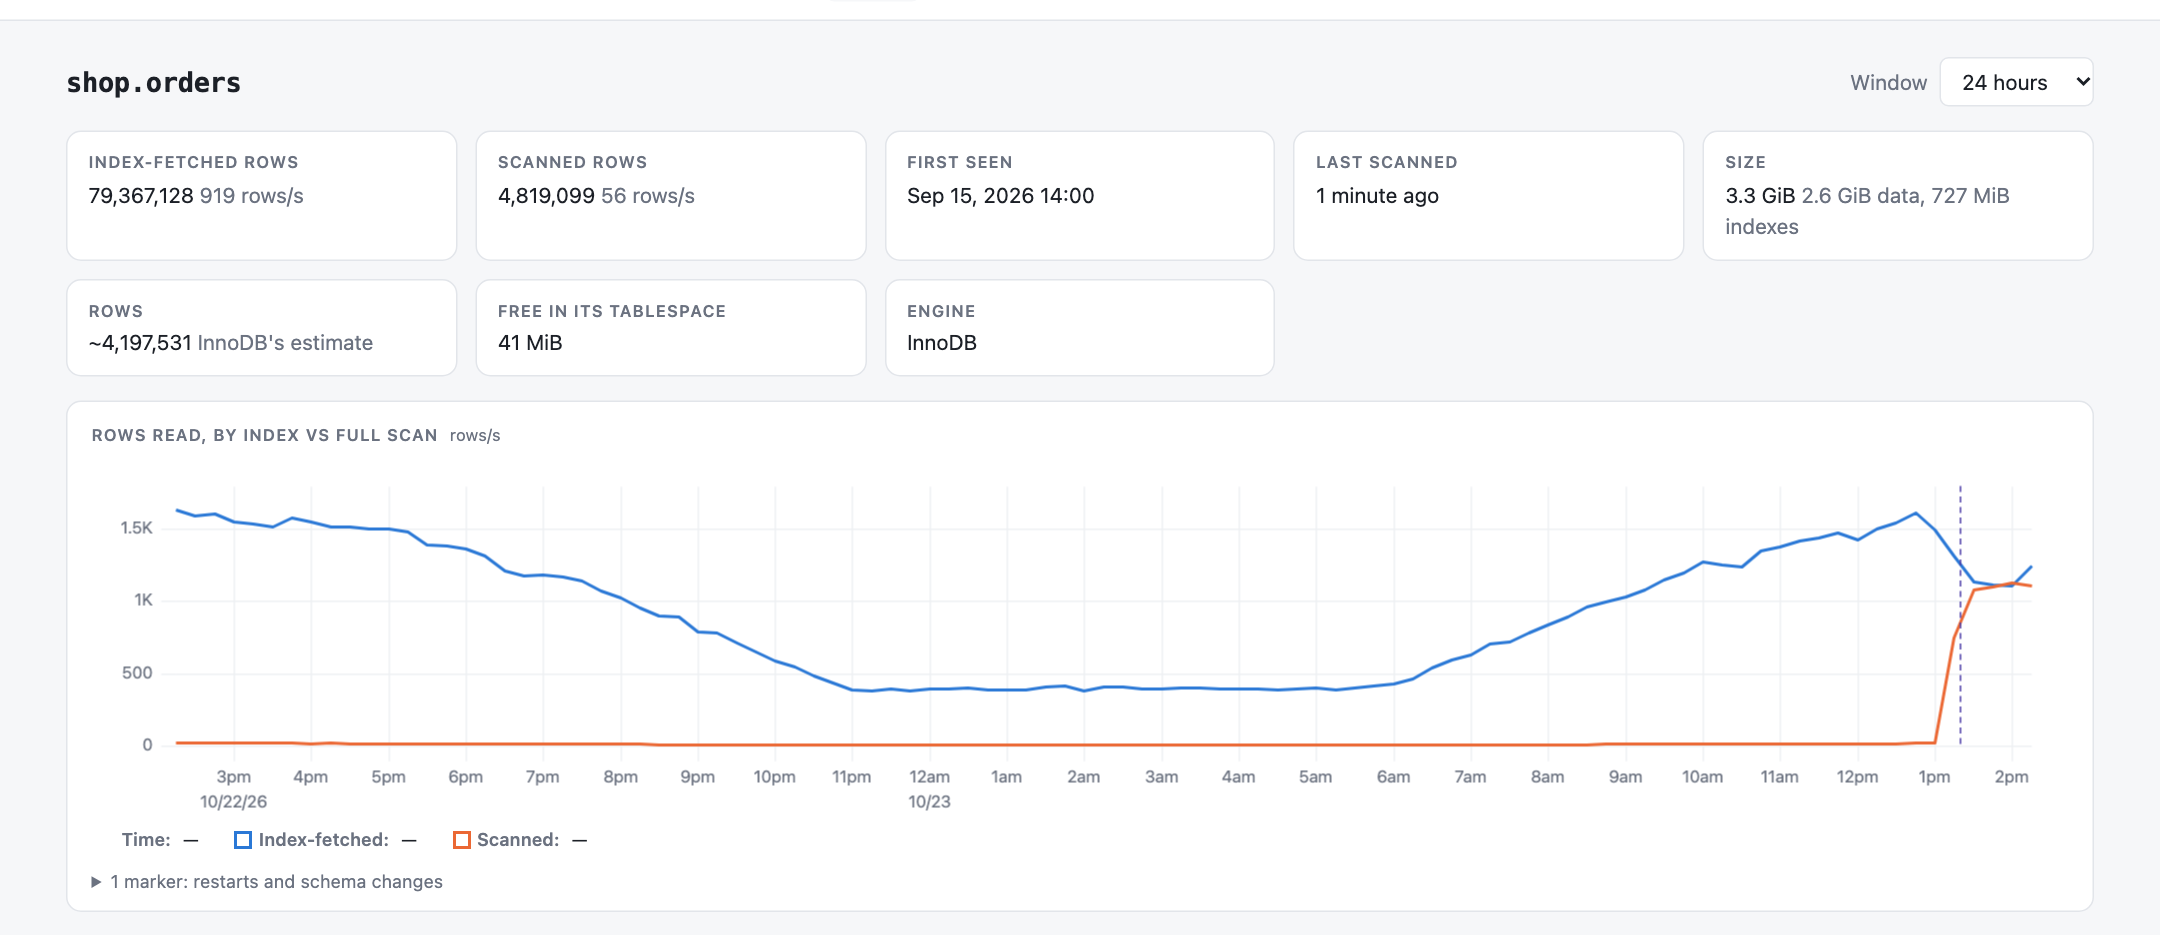2160x935 pixels.
Task: Click the blue Index-fetched legend swatch
Action: 242,840
